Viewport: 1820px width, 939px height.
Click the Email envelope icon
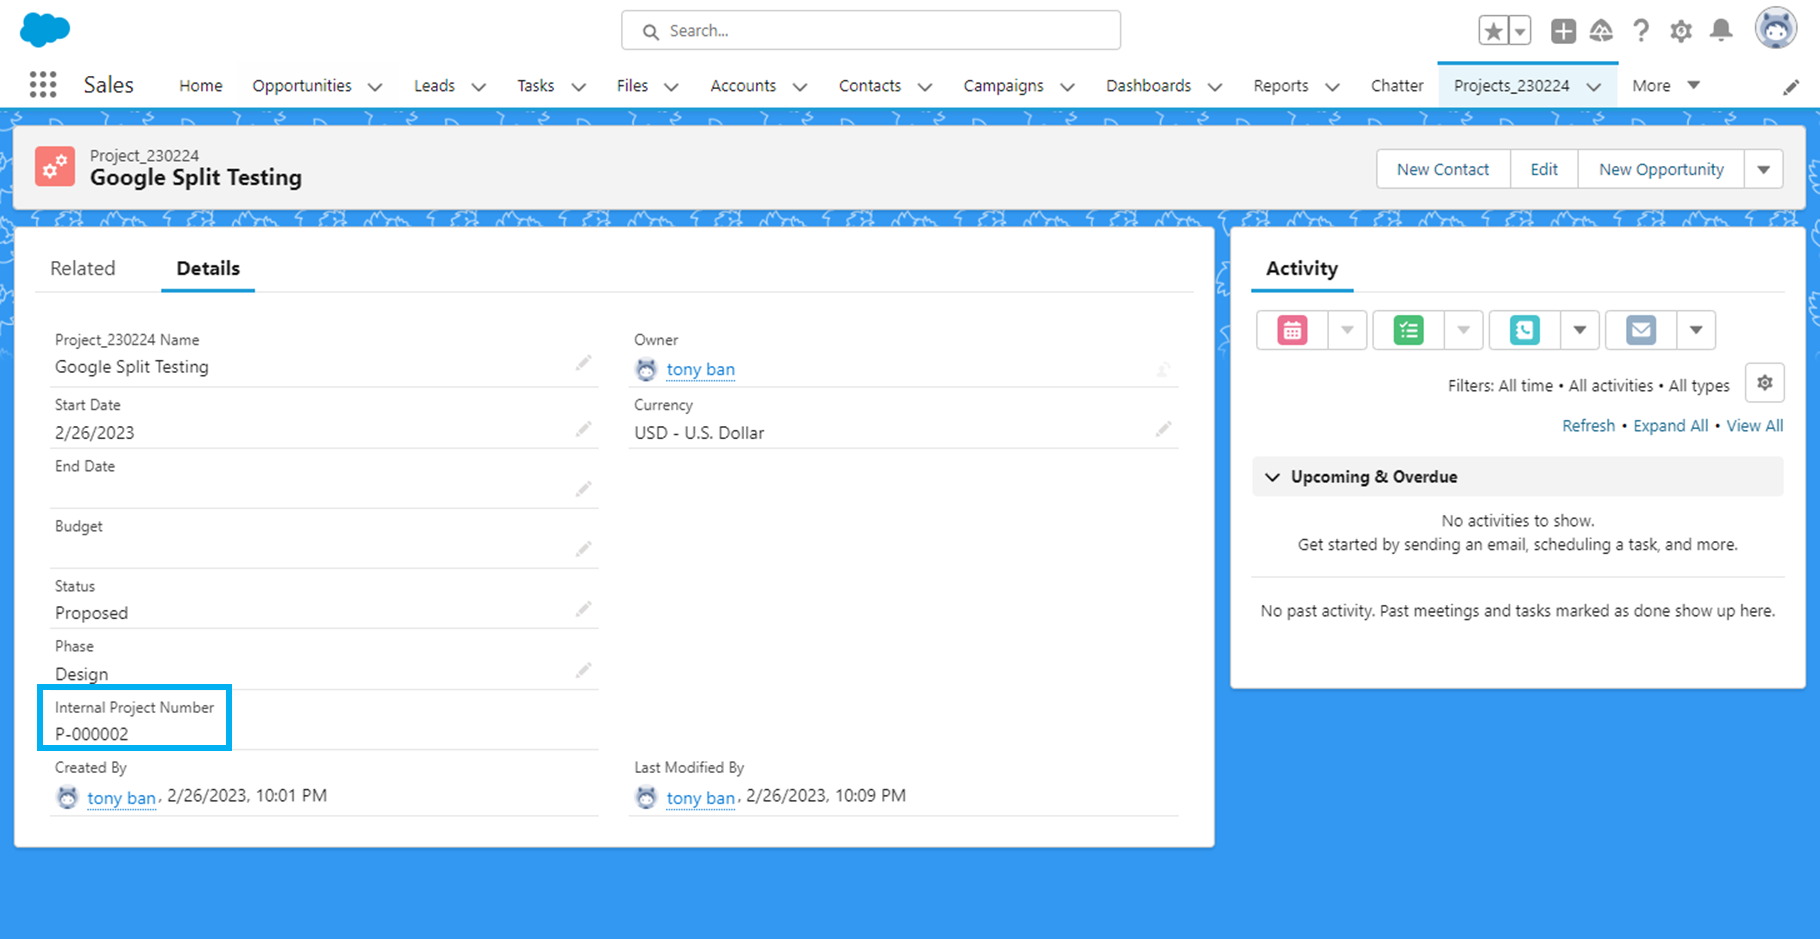click(1640, 330)
